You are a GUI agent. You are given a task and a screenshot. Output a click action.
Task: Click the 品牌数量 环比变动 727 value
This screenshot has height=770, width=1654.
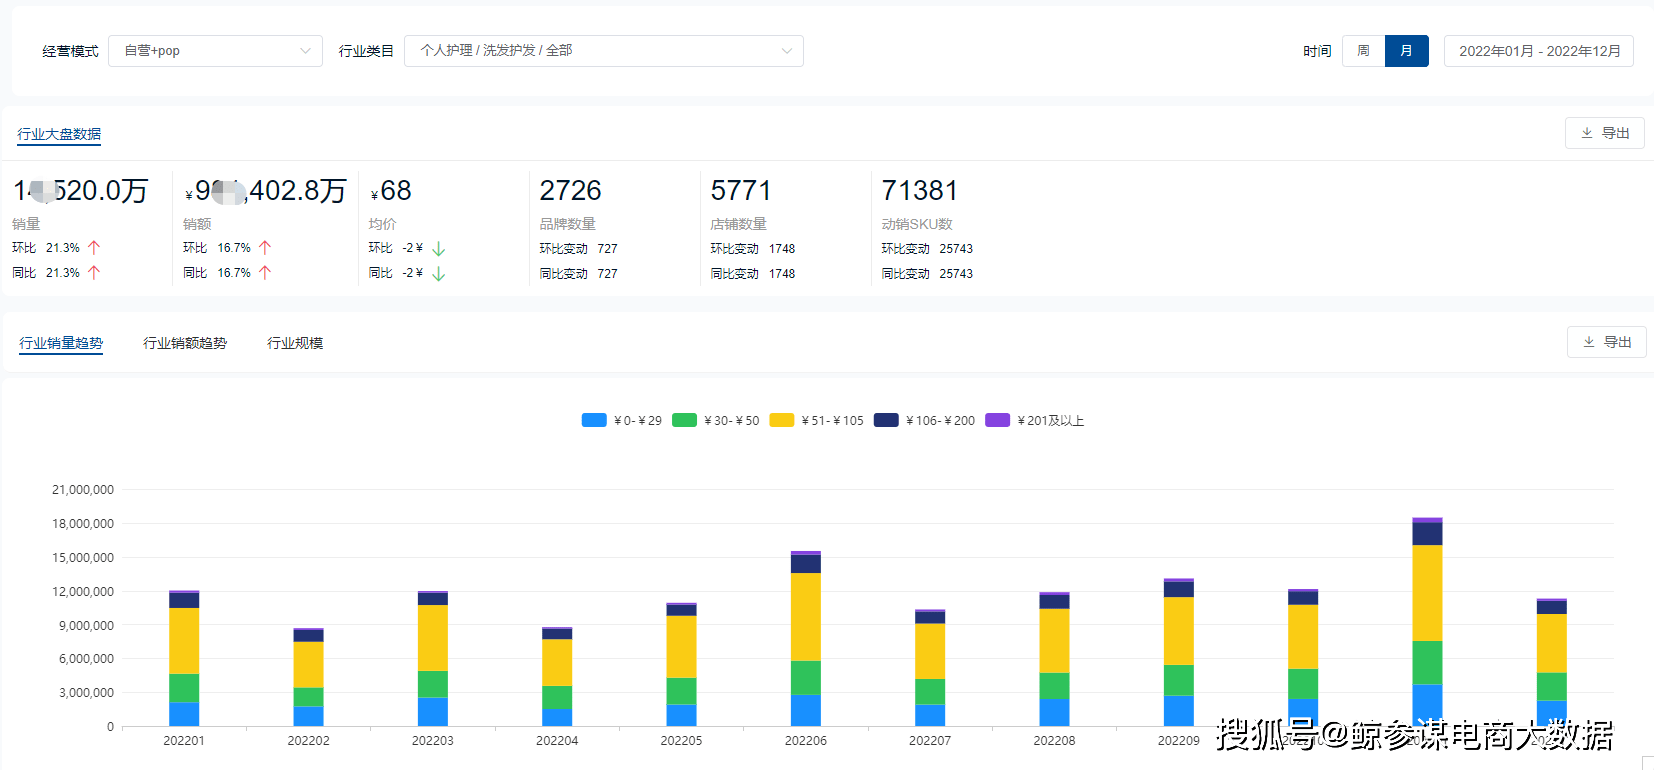point(607,248)
